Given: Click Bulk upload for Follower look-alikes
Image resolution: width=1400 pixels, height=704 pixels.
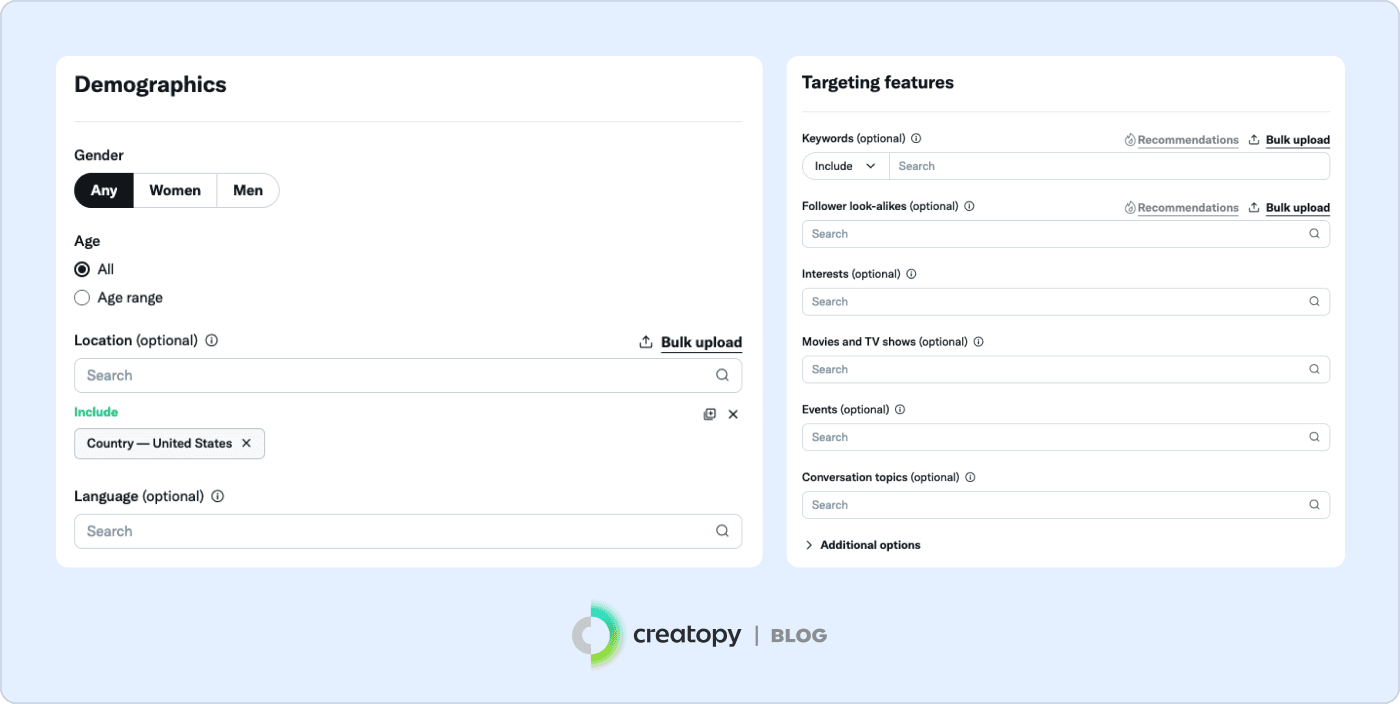Looking at the screenshot, I should point(1297,208).
